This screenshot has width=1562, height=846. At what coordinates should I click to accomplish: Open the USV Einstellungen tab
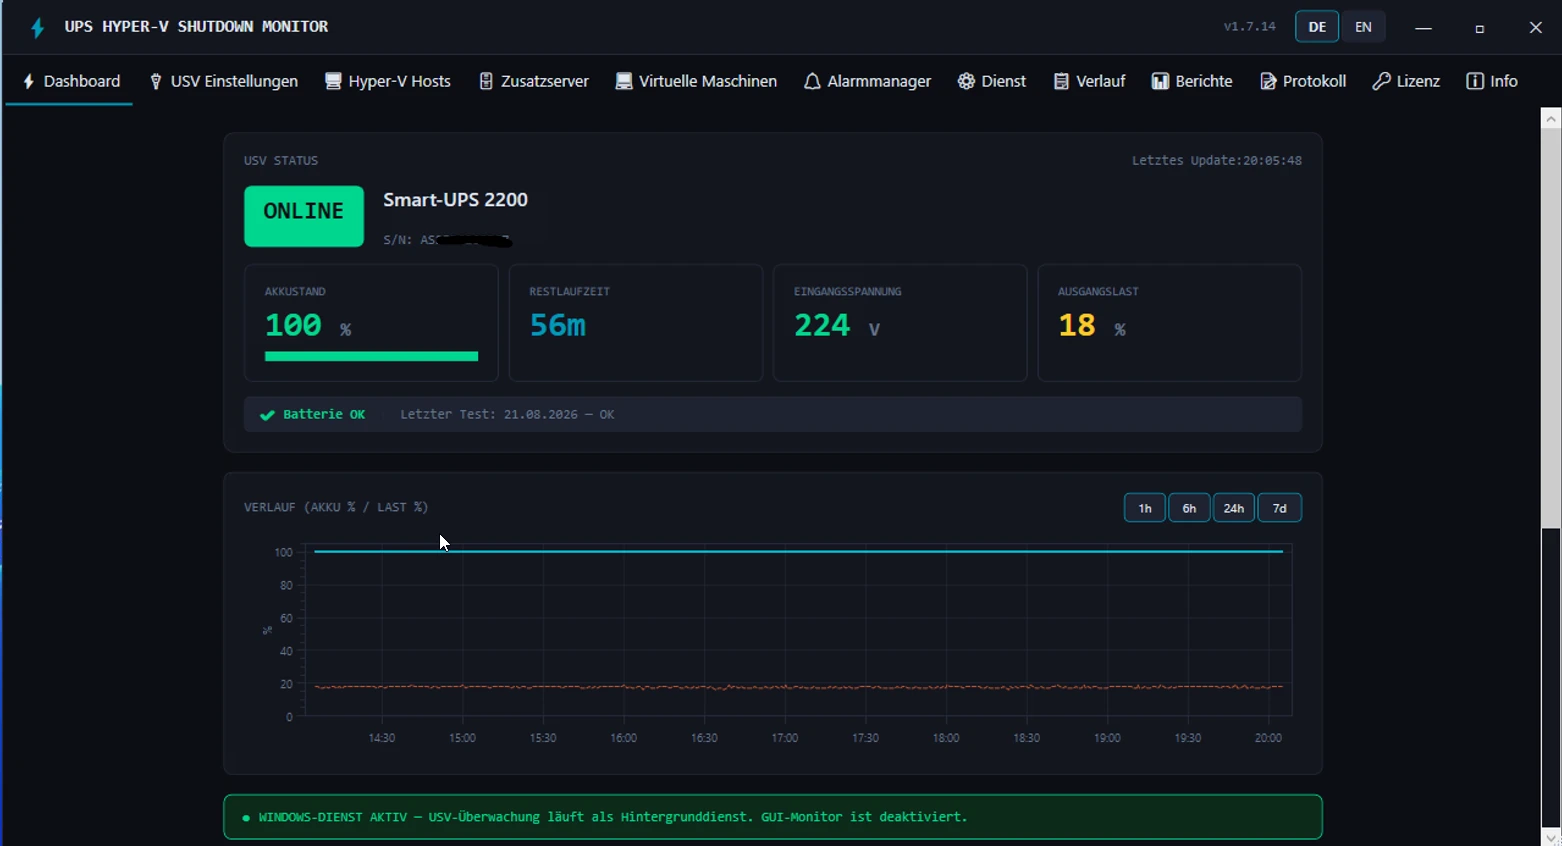224,81
